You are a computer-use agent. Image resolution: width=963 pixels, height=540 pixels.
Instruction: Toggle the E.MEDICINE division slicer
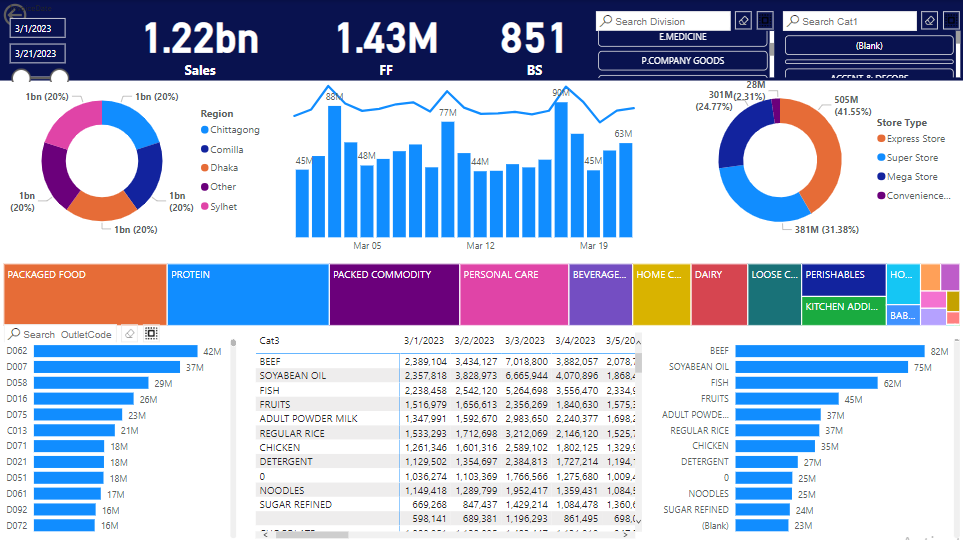pos(682,37)
